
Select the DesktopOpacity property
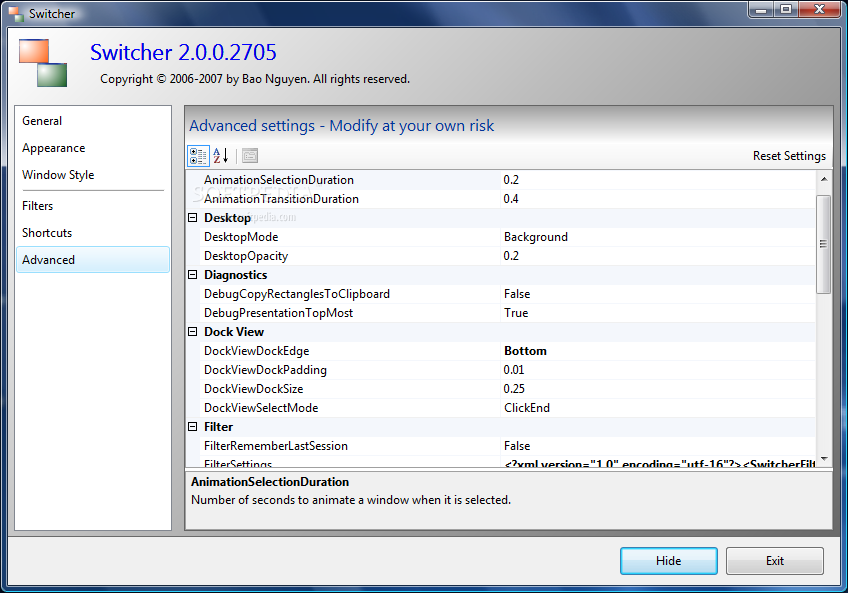pos(500,256)
